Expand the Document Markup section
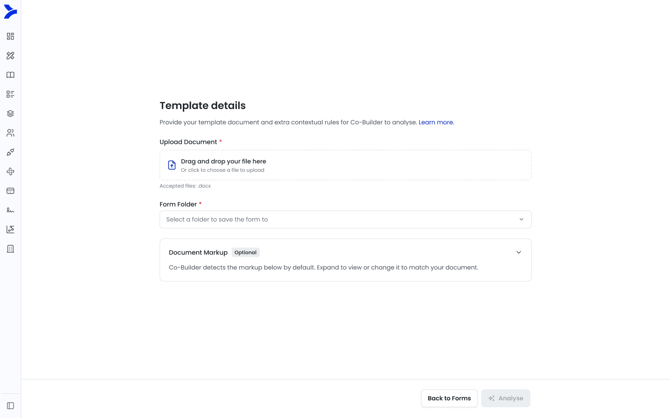Image resolution: width=670 pixels, height=418 pixels. tap(518, 252)
